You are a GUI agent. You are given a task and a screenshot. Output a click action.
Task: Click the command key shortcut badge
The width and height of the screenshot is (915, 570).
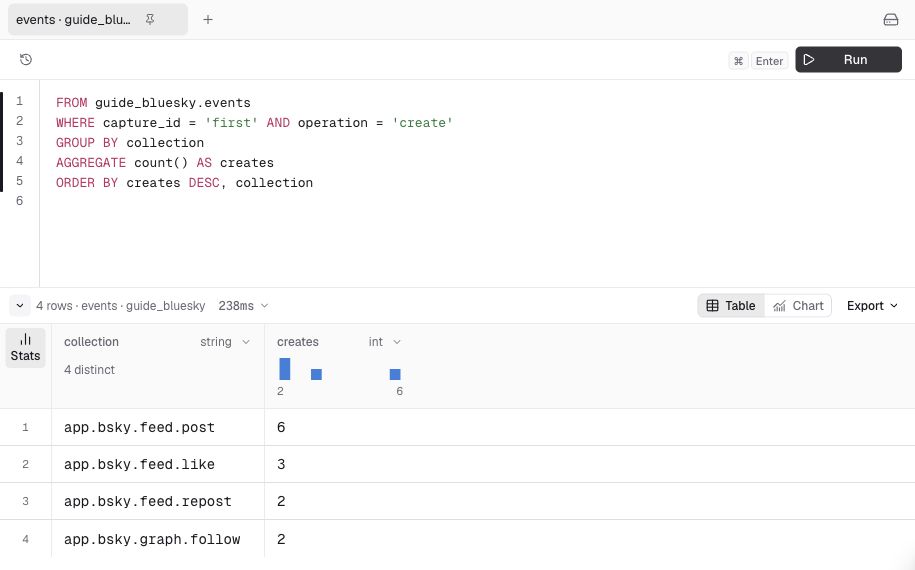(738, 61)
